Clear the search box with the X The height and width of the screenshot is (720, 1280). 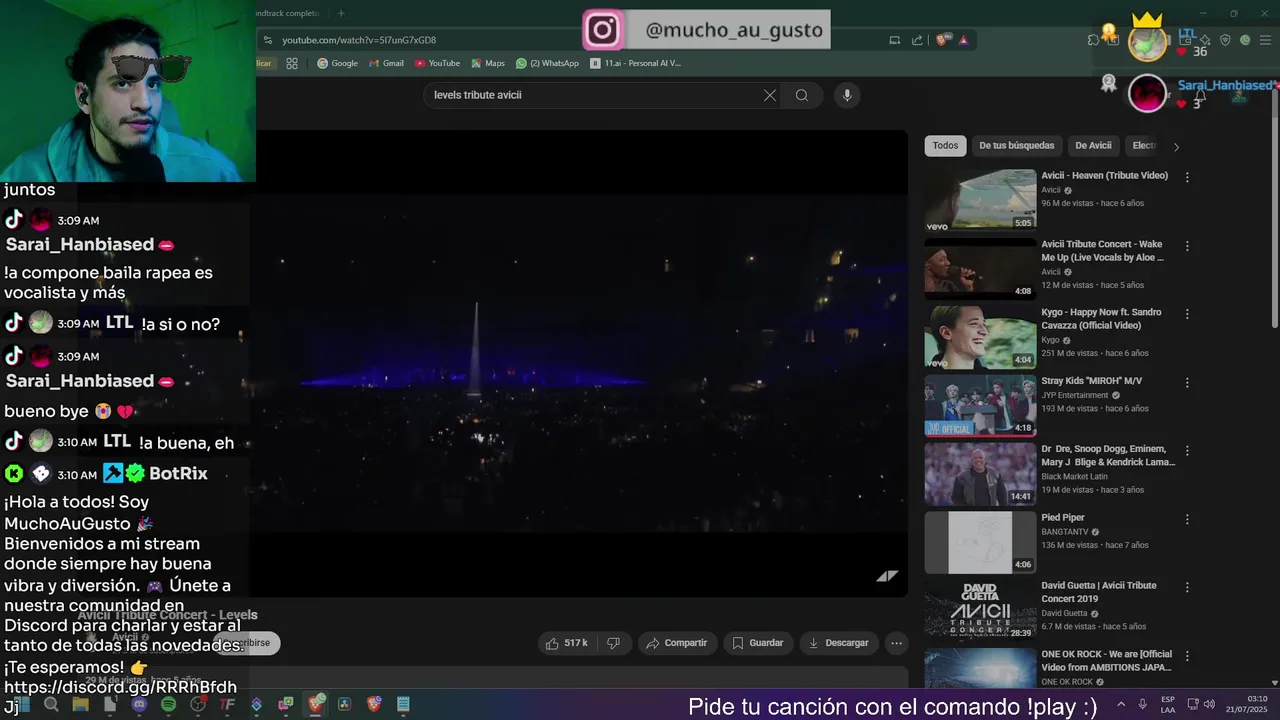(x=770, y=95)
